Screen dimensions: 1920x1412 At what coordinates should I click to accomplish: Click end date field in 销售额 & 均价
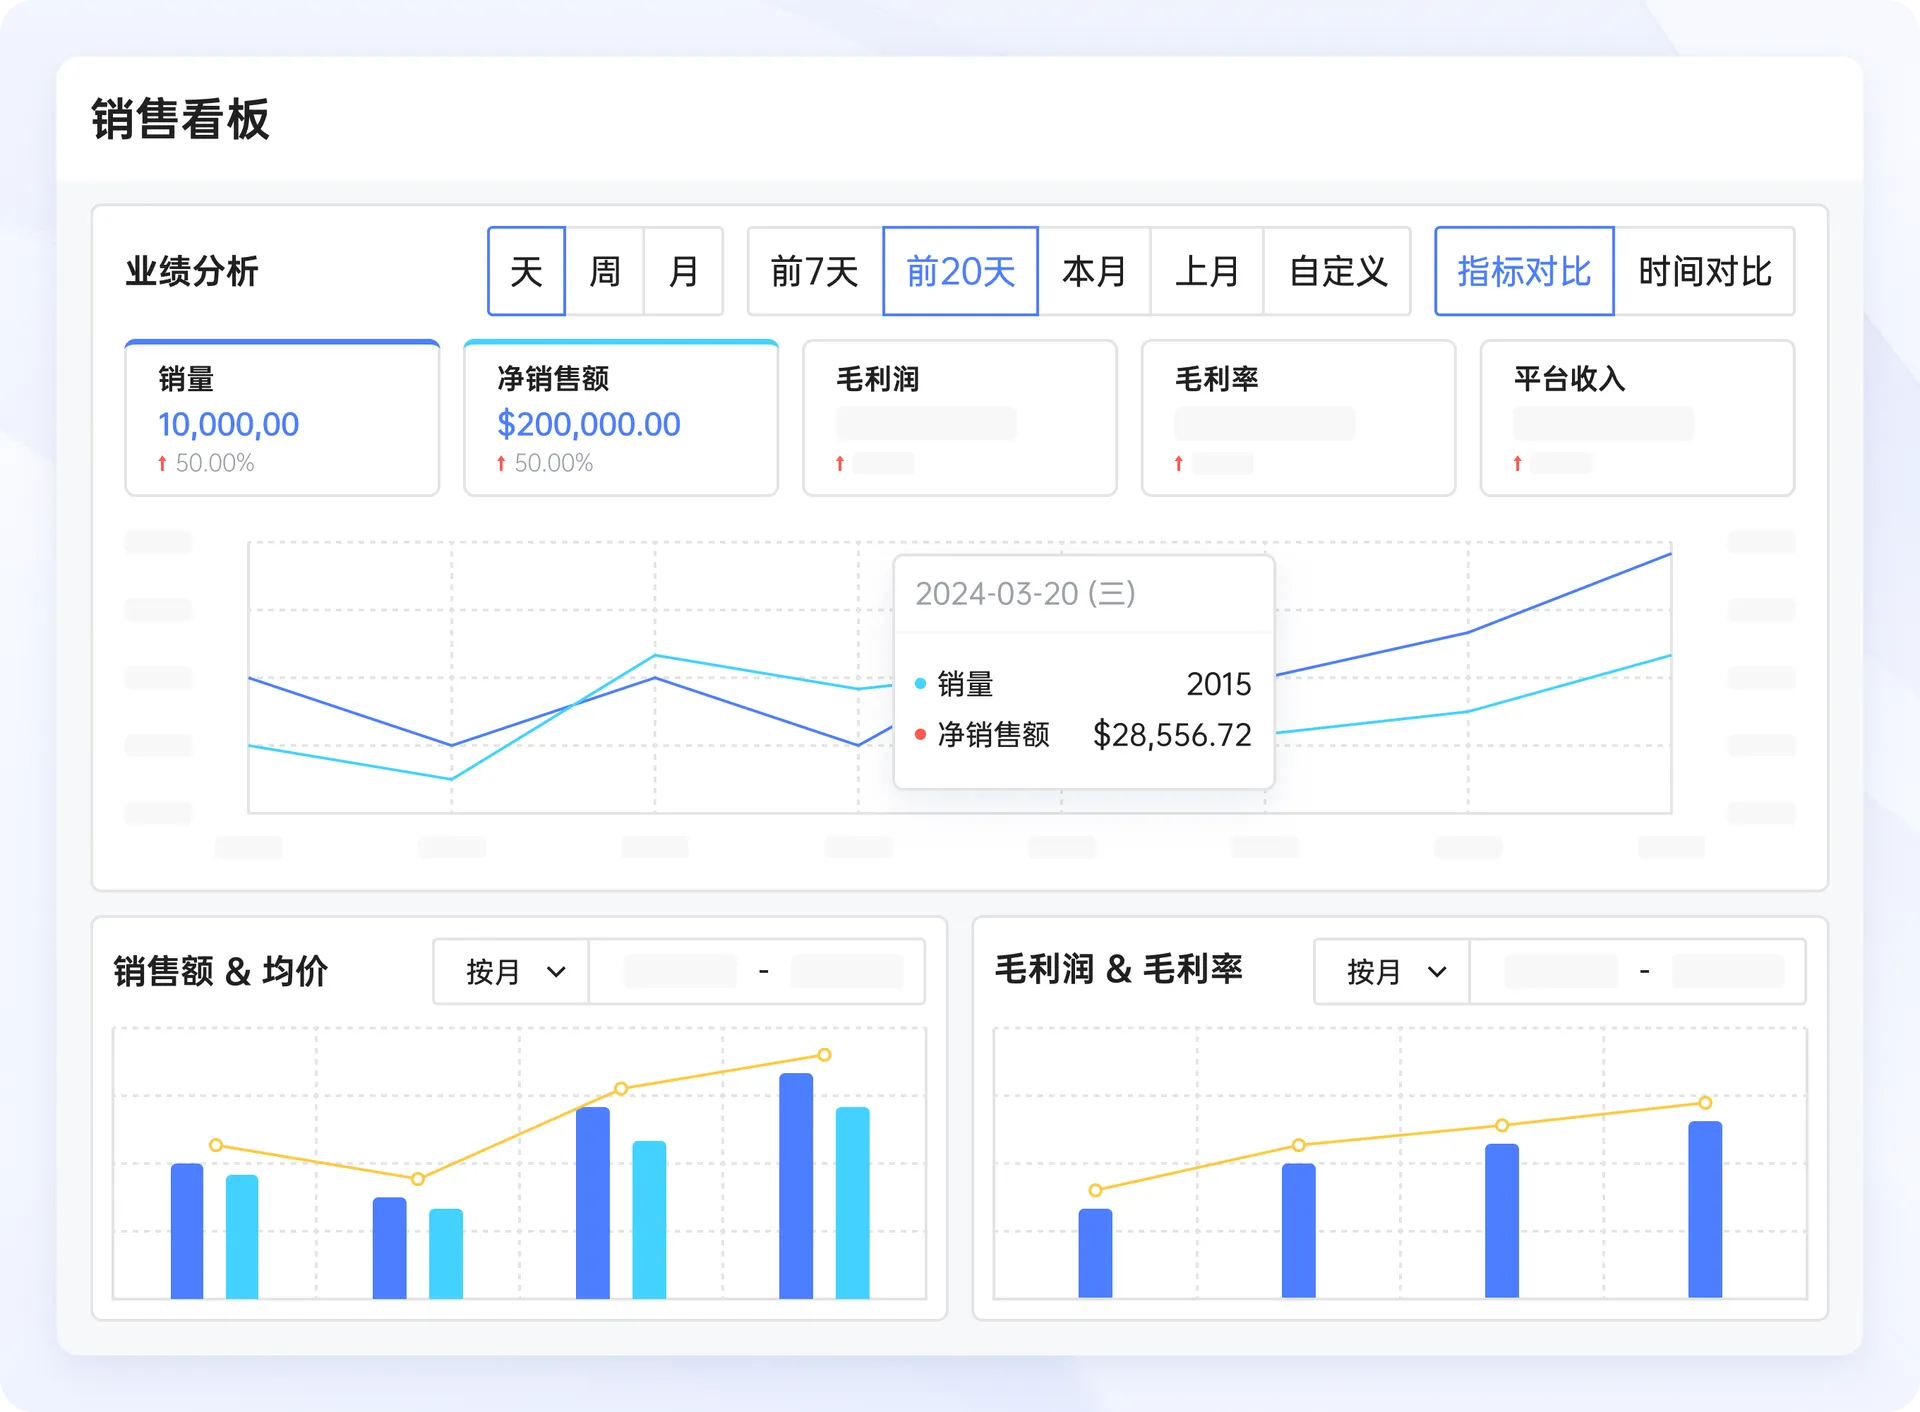847,971
